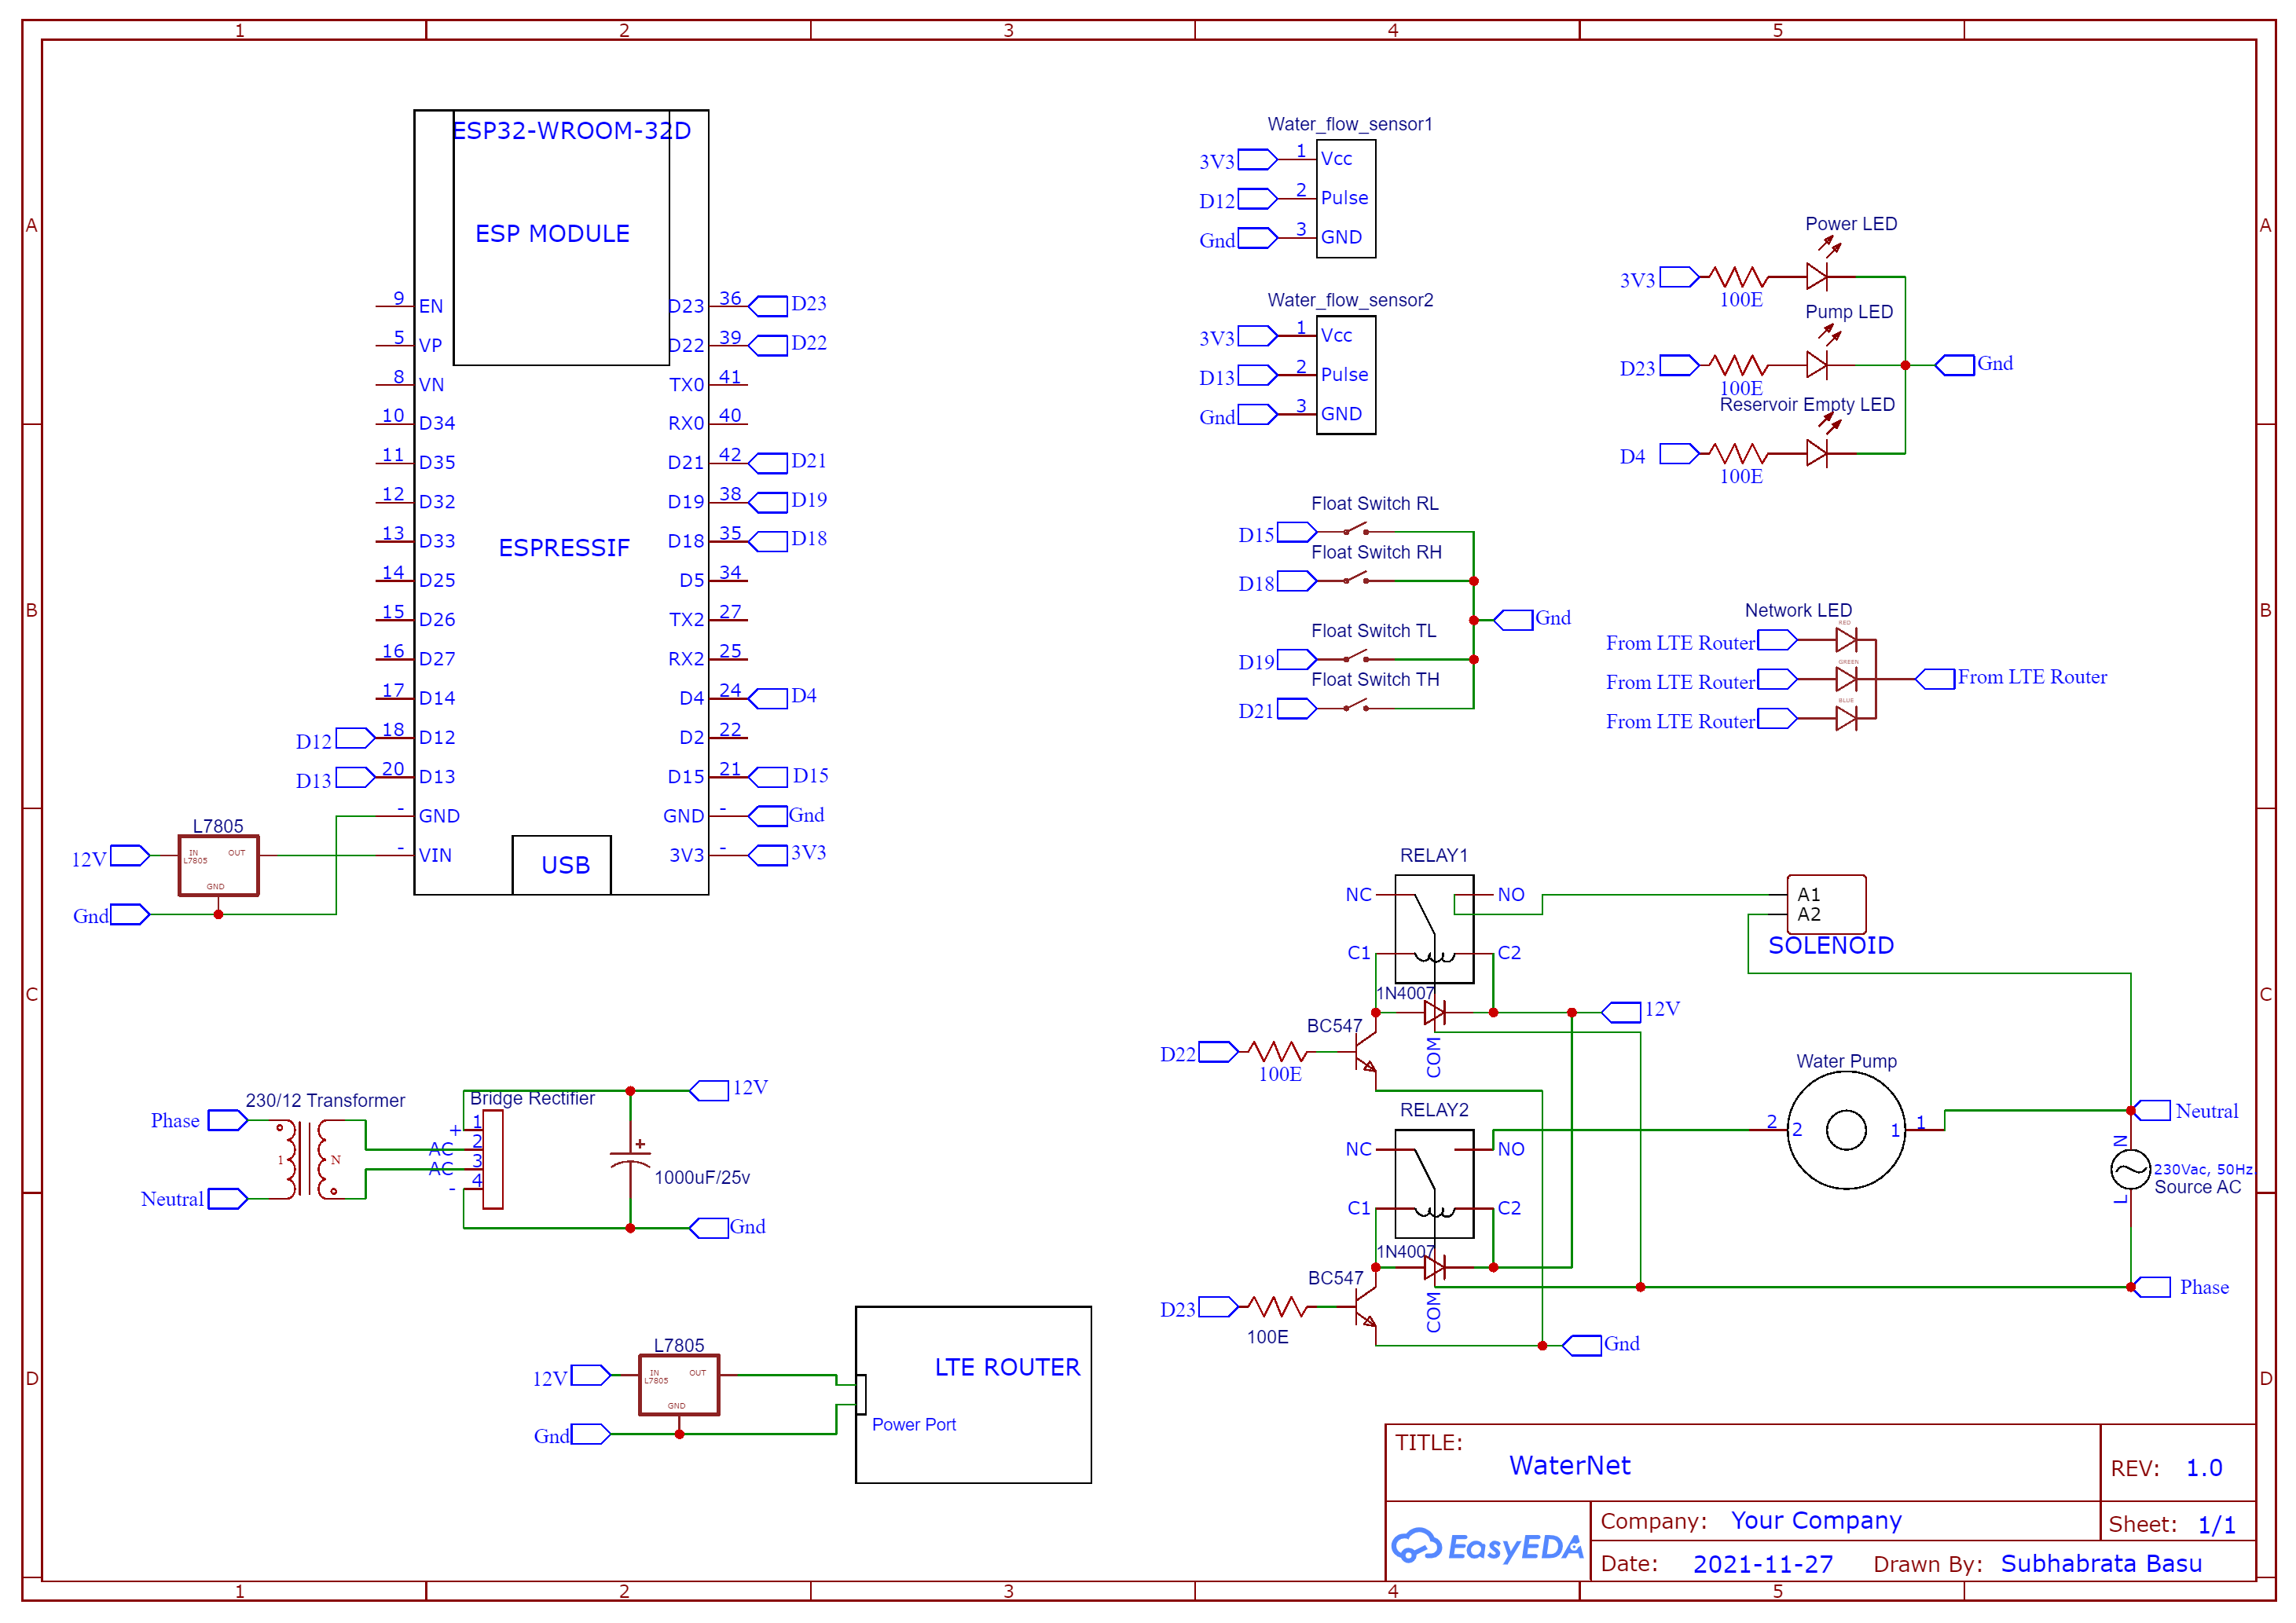Click the RELAY2 switch symbol
The width and height of the screenshot is (2296, 1623).
1434,1184
